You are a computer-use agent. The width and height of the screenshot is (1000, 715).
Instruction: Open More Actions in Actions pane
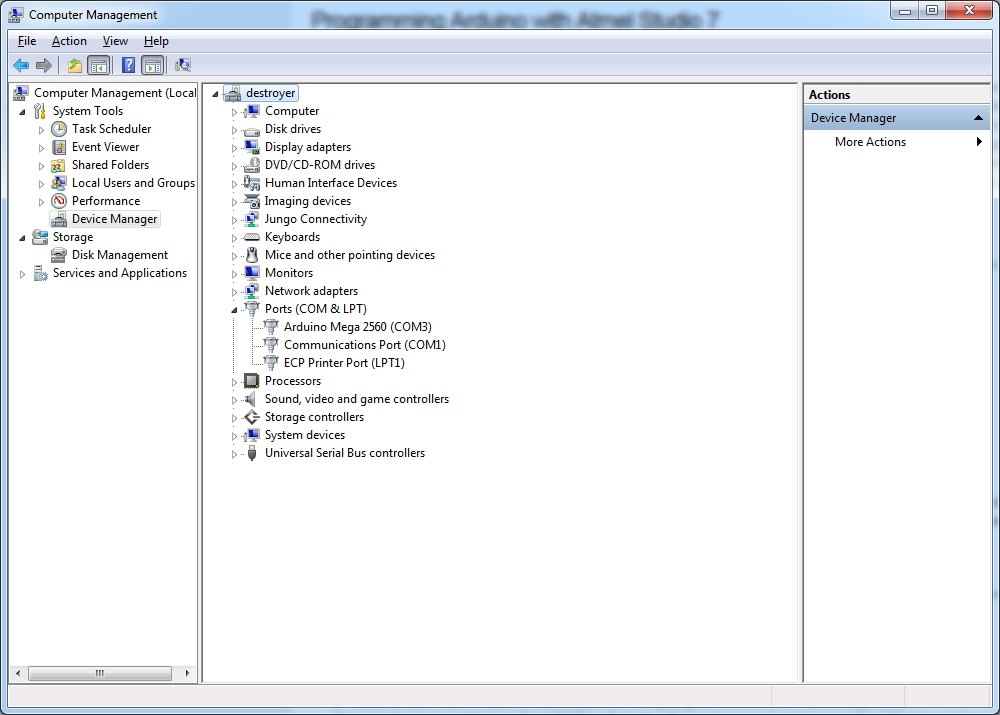[x=870, y=142]
